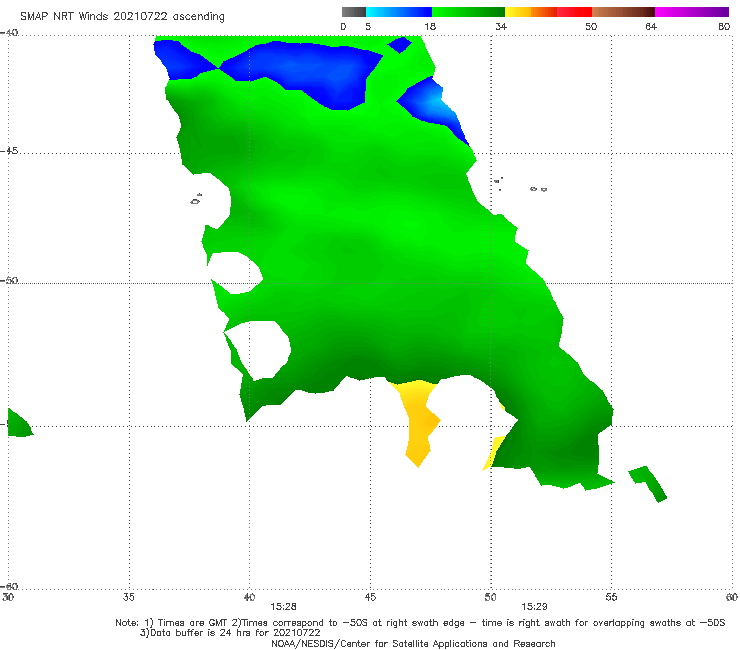Click the small blue diamond patch near the top

click(x=400, y=45)
